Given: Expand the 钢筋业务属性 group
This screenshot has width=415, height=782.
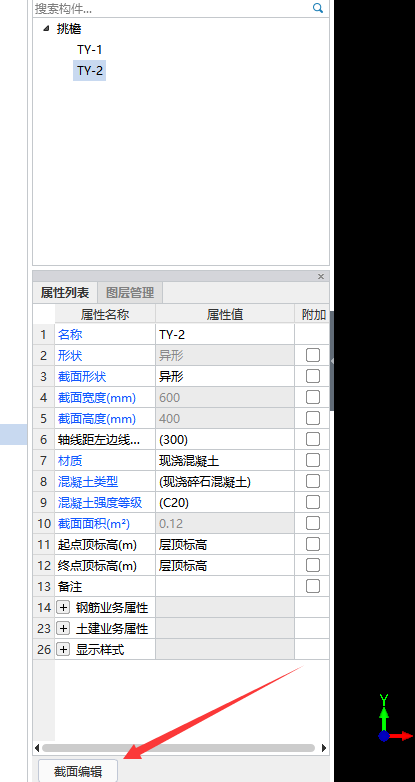Looking at the screenshot, I should pyautogui.click(x=63, y=607).
